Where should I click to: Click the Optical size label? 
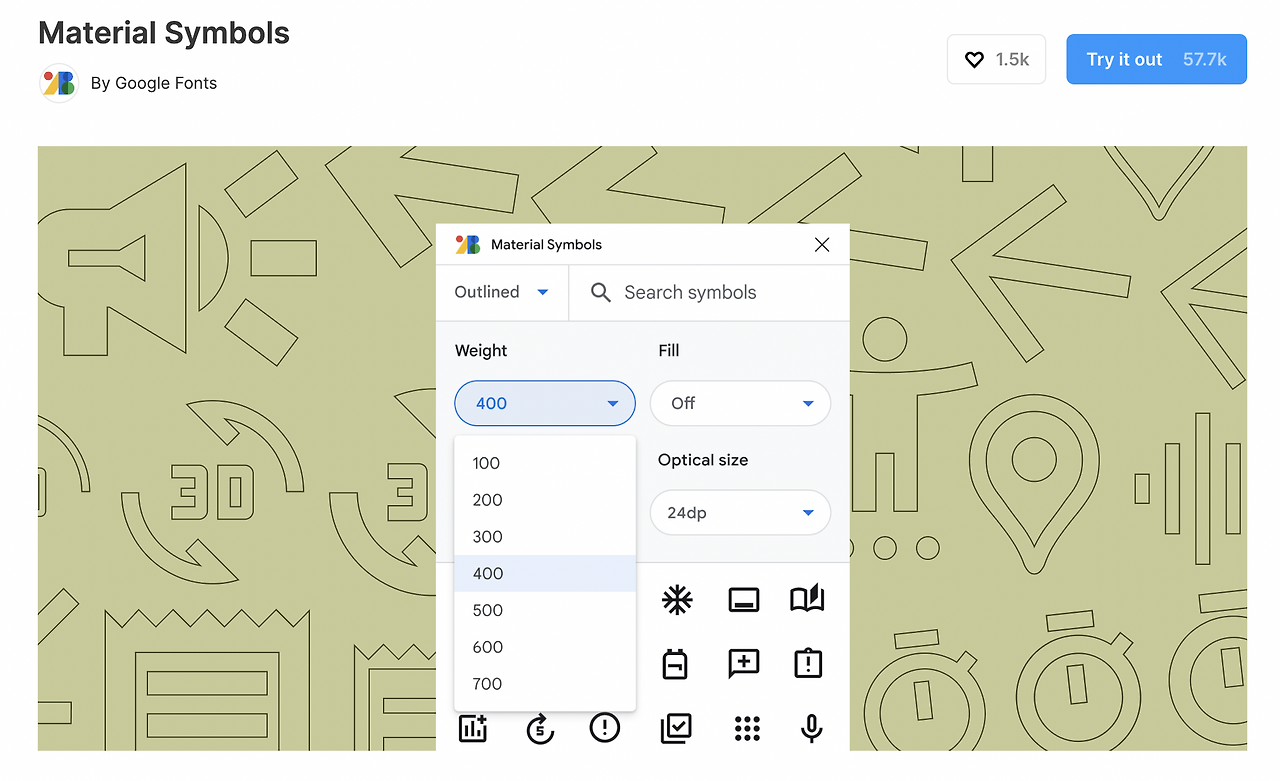coord(703,460)
